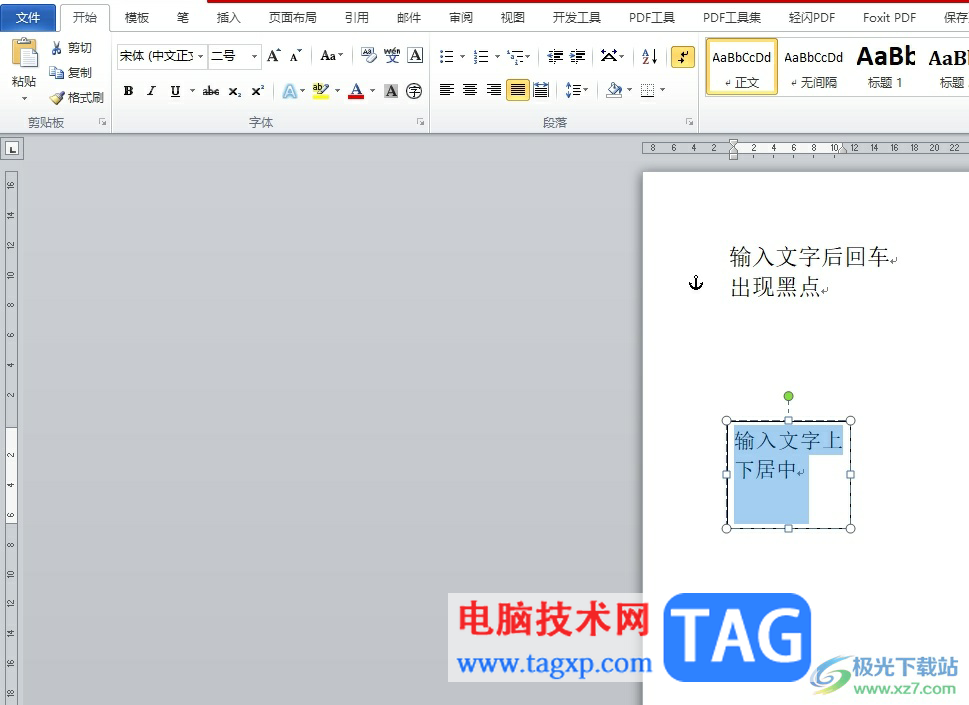Open the Paragraph dialog launcher

point(689,122)
